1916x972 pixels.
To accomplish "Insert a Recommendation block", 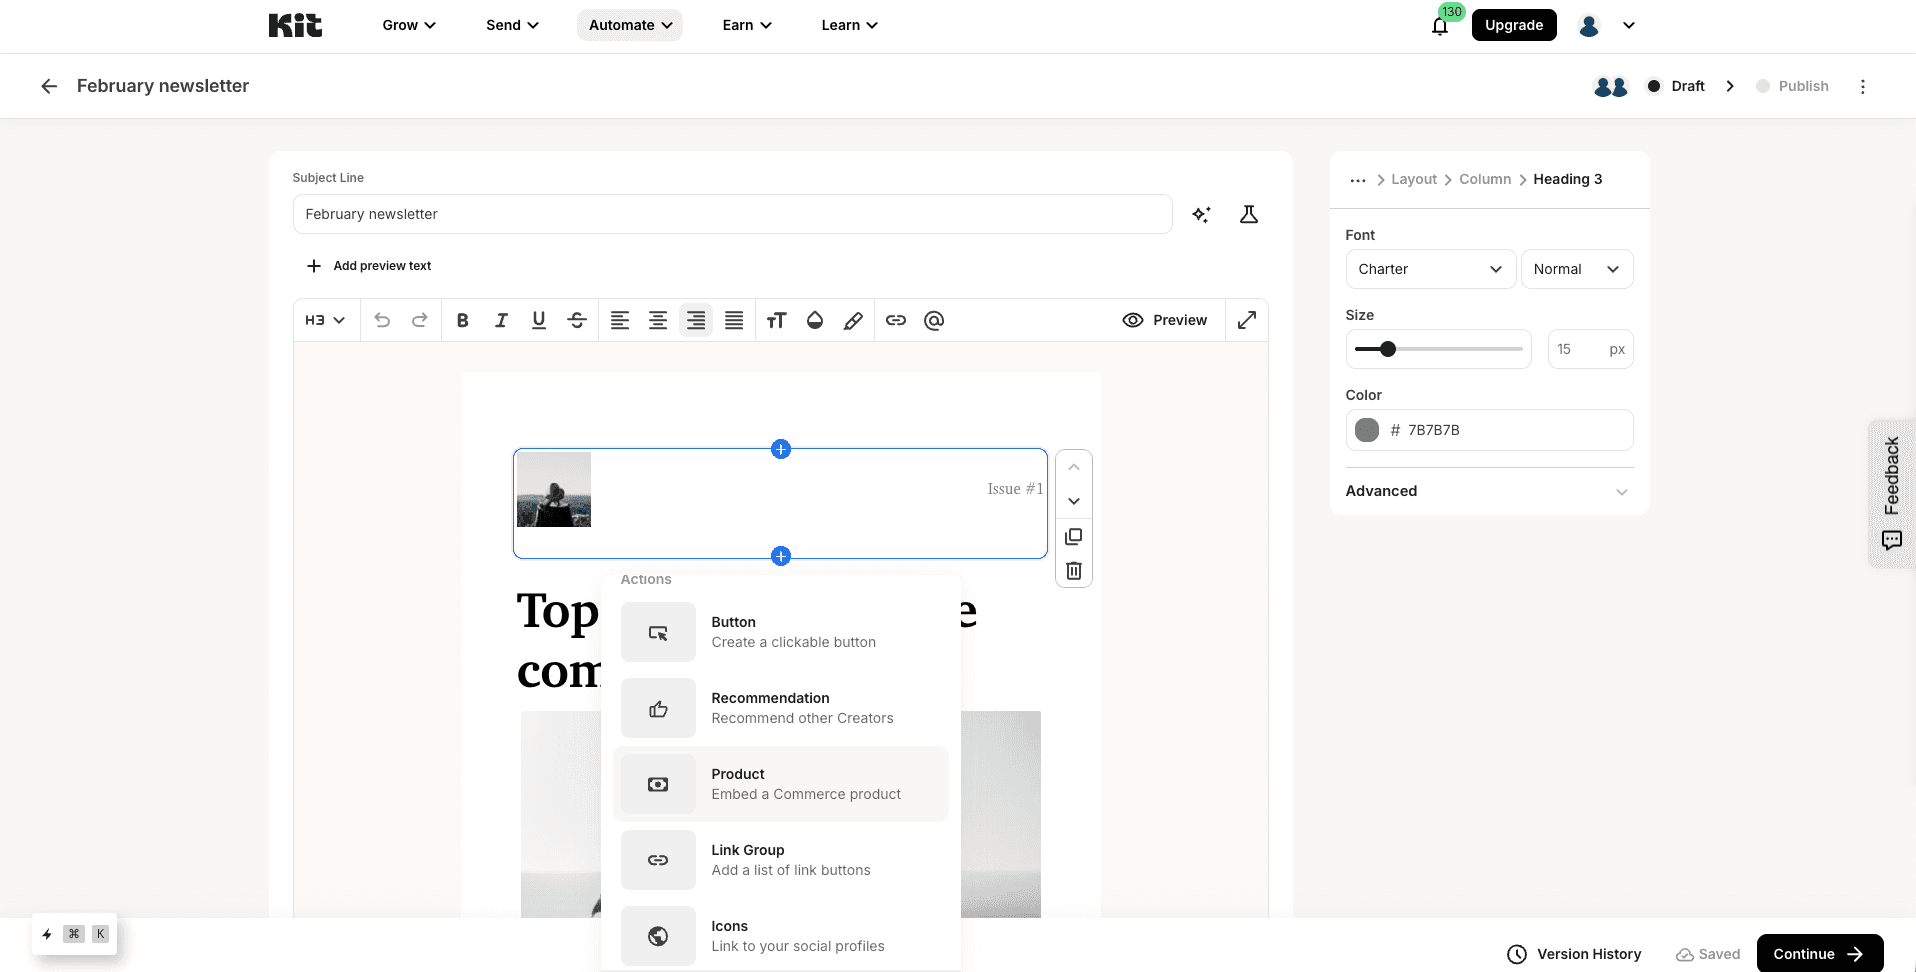I will (x=780, y=708).
